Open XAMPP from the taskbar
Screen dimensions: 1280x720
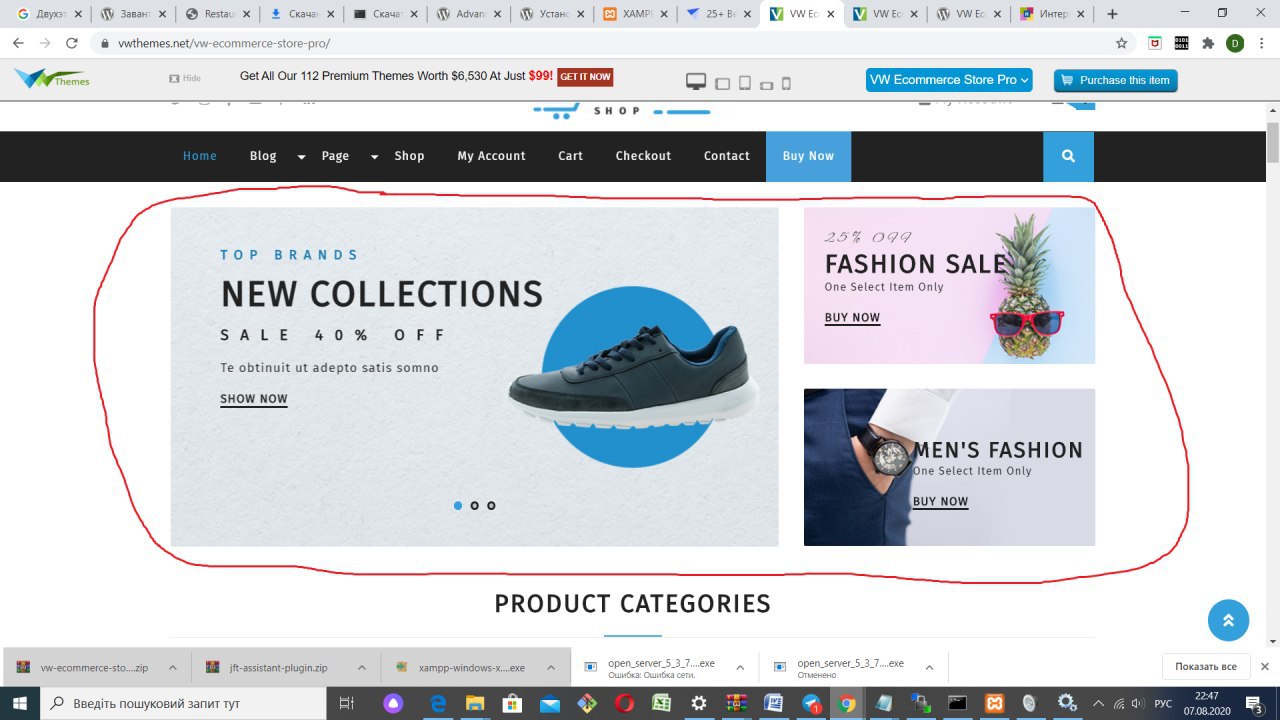tap(995, 703)
